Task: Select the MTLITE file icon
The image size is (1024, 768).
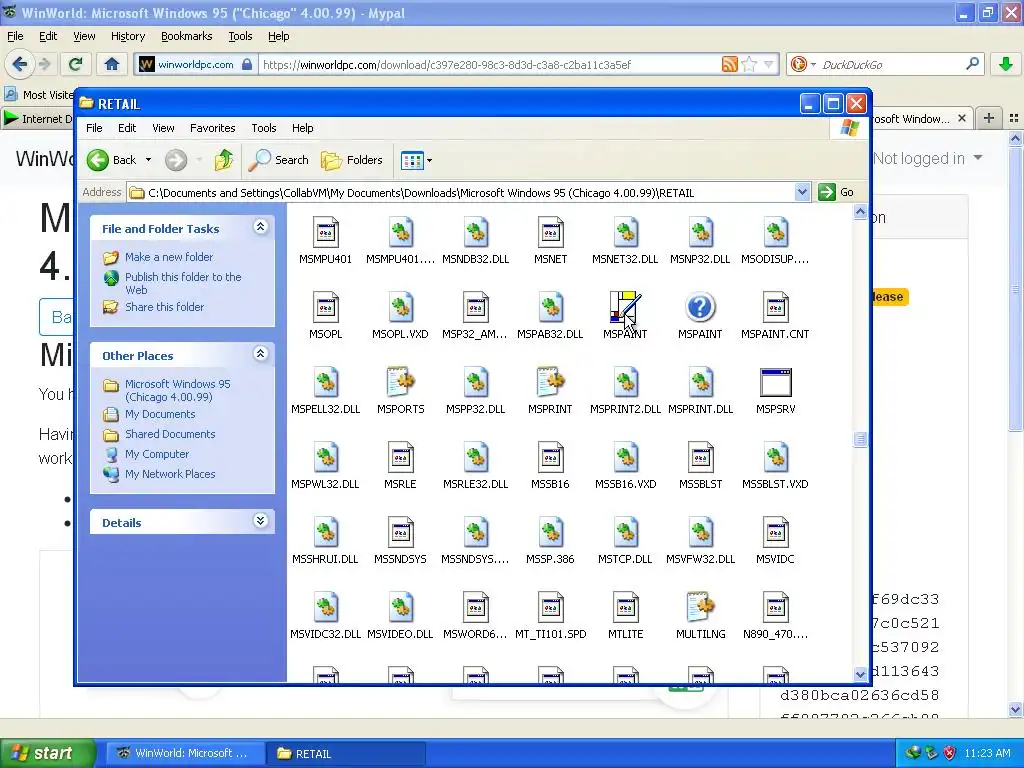Action: click(x=625, y=607)
